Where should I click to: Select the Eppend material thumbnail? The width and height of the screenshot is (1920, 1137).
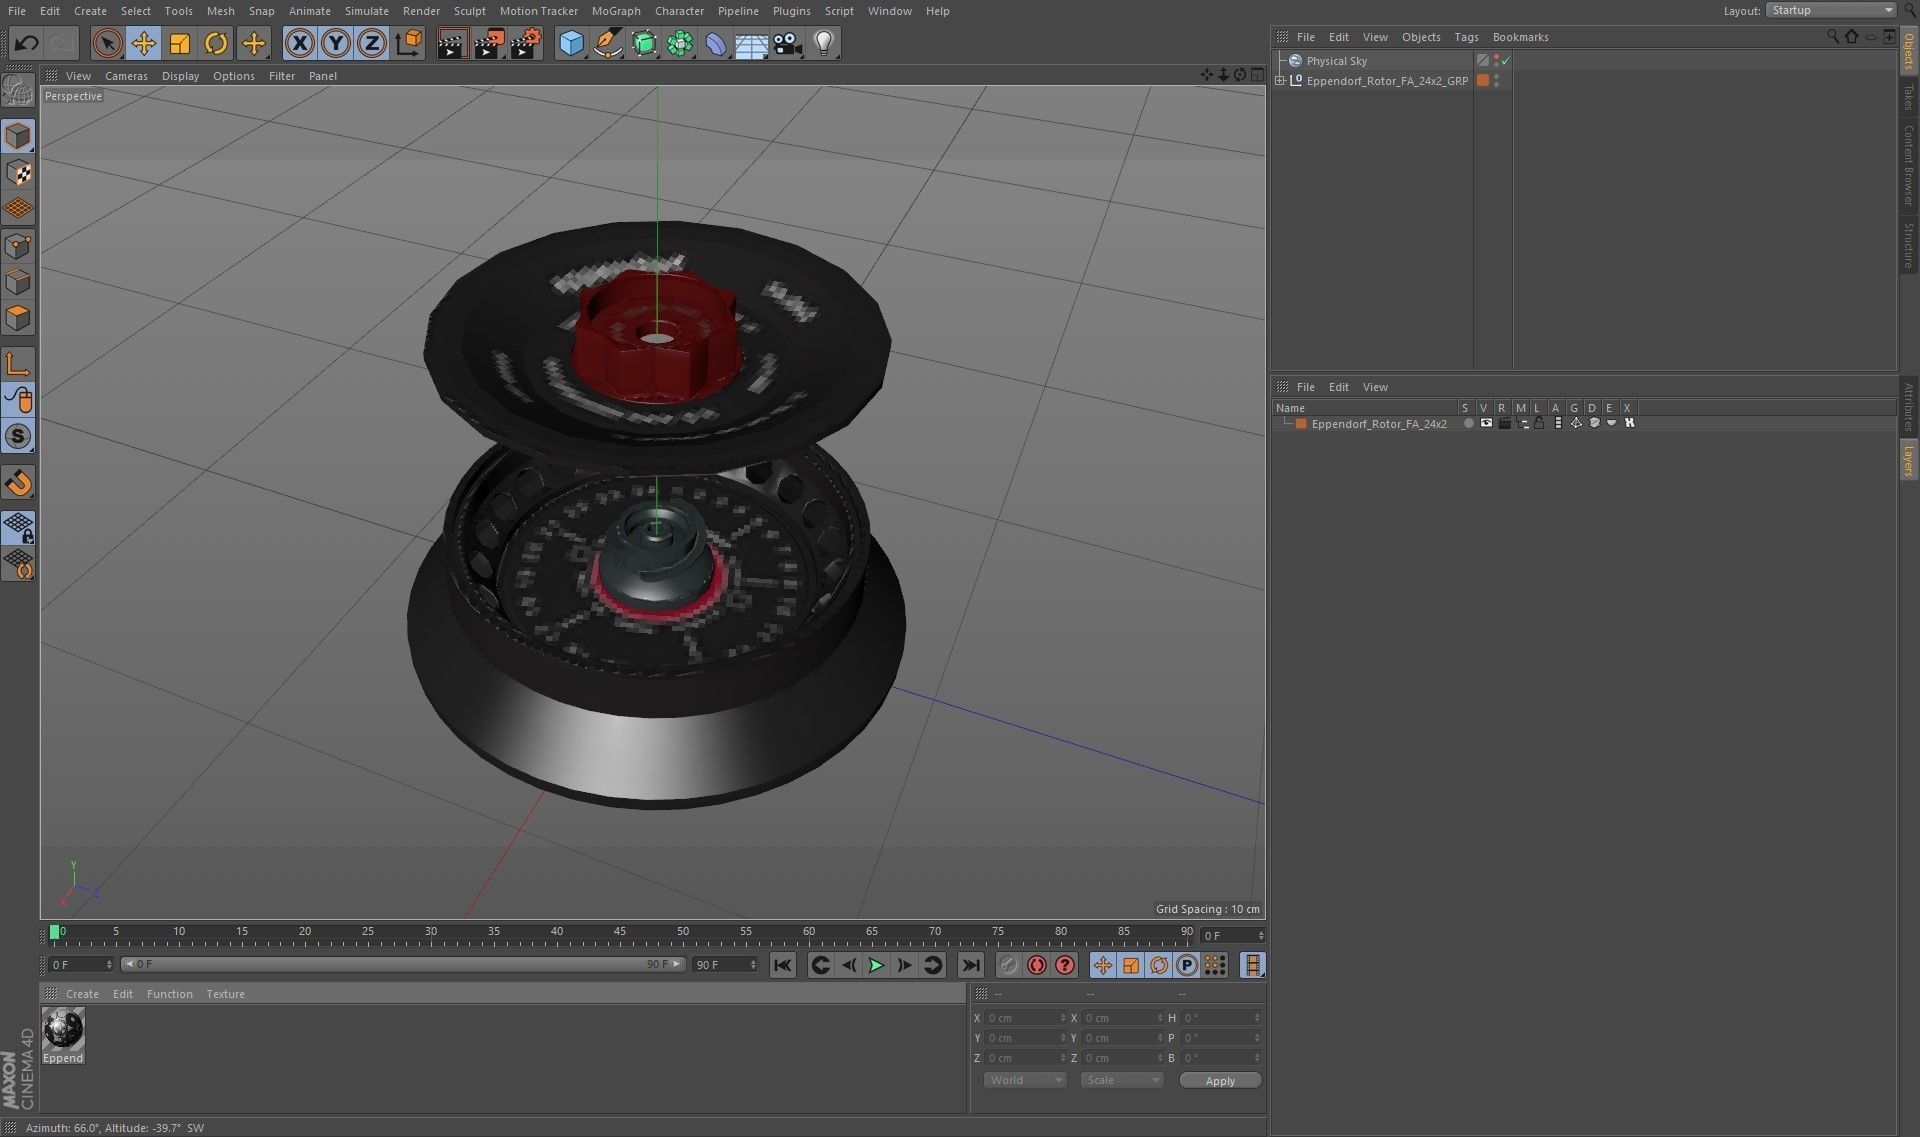(x=63, y=1030)
